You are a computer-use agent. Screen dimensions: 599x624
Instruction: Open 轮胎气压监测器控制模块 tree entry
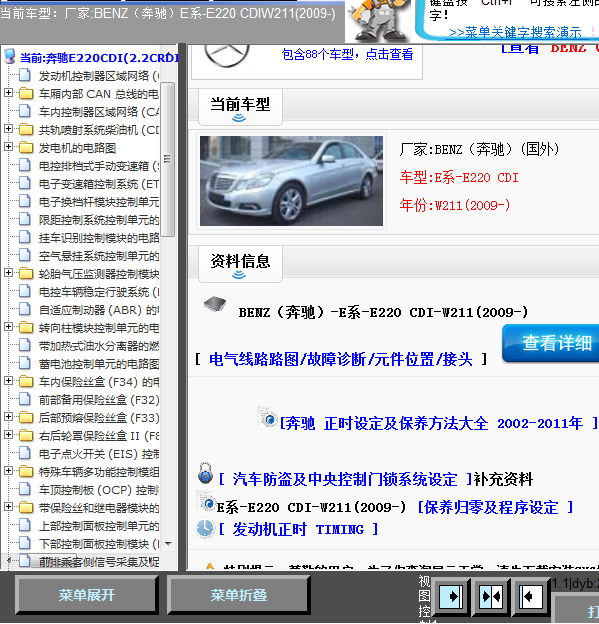coord(99,274)
